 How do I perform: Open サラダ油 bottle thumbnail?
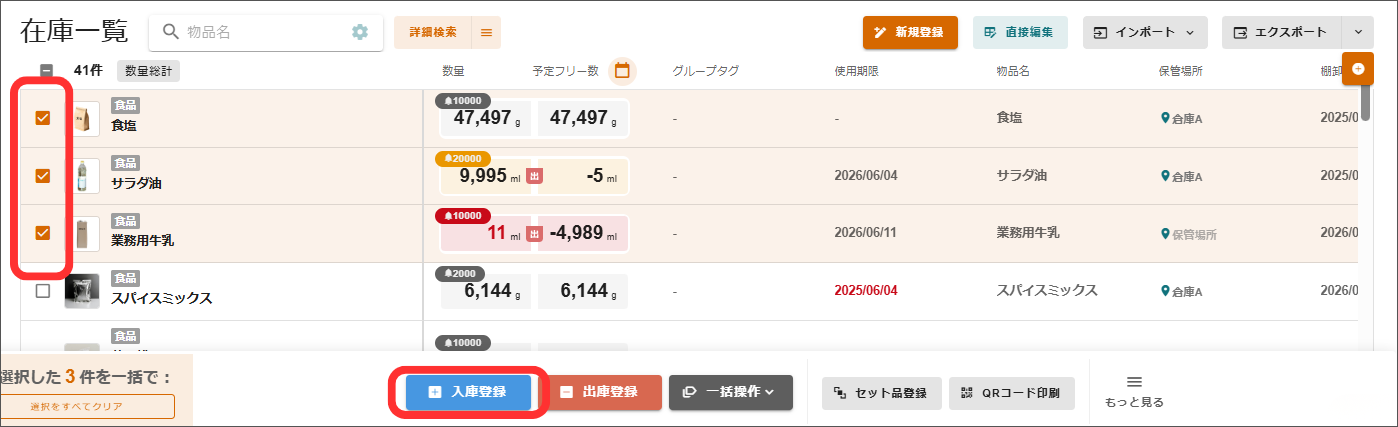(83, 176)
